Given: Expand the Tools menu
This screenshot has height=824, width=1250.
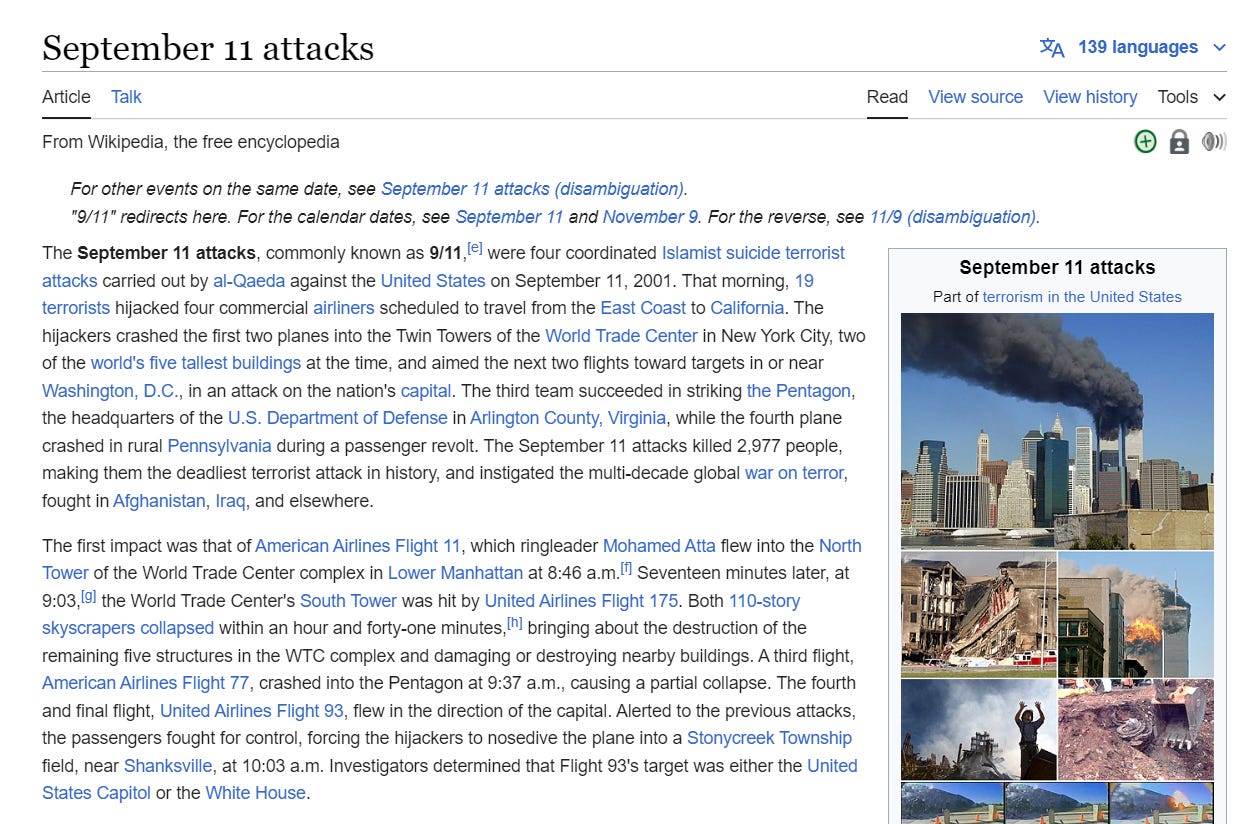Looking at the screenshot, I should tap(1191, 97).
